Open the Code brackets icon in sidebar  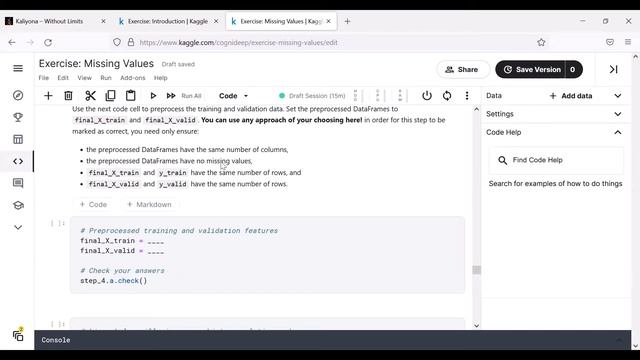click(18, 161)
